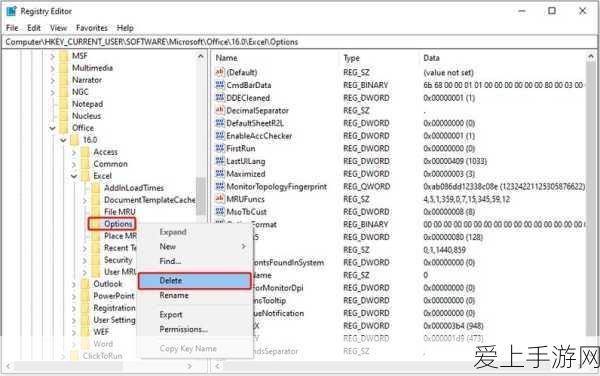Click the MonitorTopologyFingerprint value icon
The image size is (600, 376).
point(220,186)
